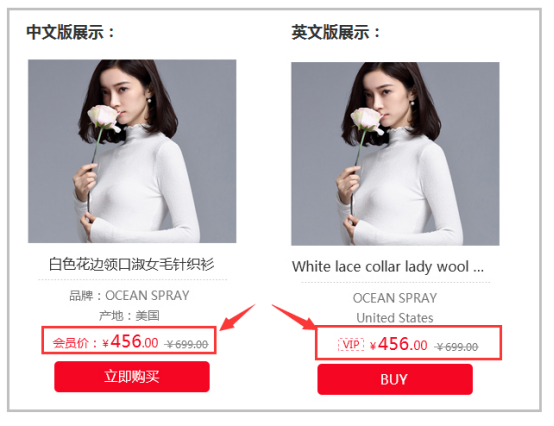The width and height of the screenshot is (554, 426).
Task: Click OCEAN SPRAY in the English card
Action: coord(395,298)
